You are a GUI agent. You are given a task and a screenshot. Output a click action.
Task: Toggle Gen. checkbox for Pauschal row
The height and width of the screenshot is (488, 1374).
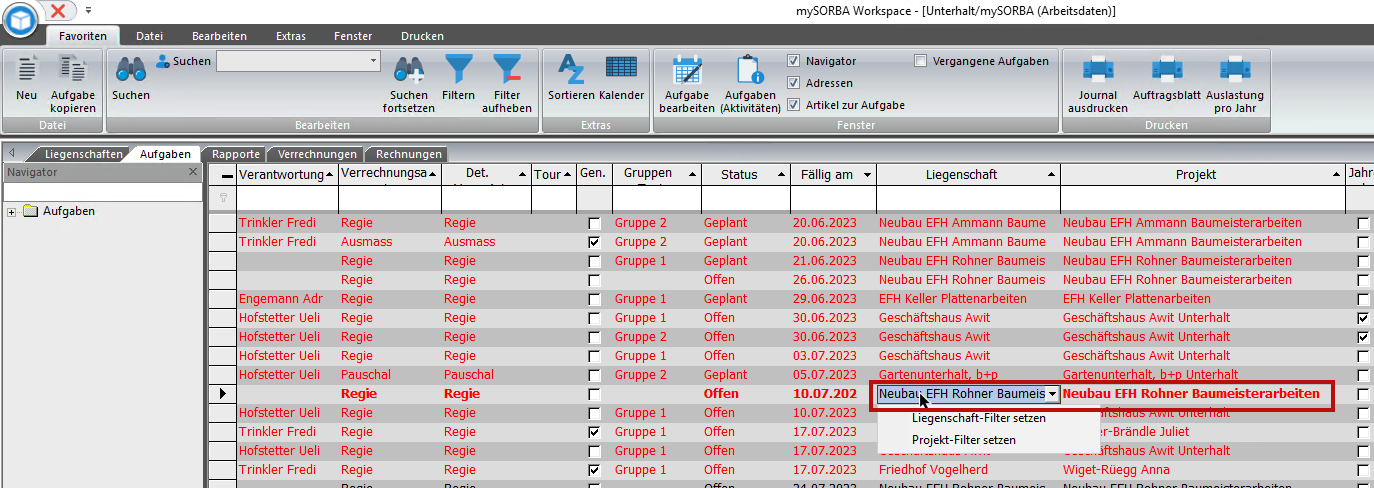(x=595, y=375)
